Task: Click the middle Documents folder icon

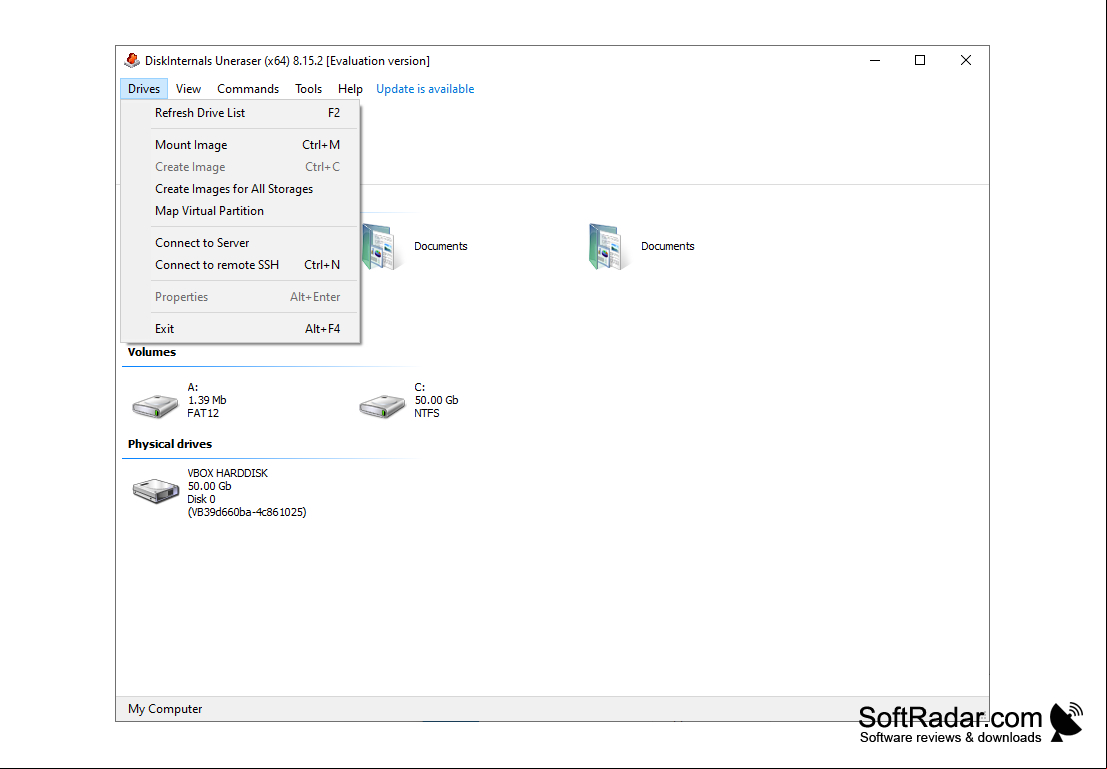Action: [382, 246]
